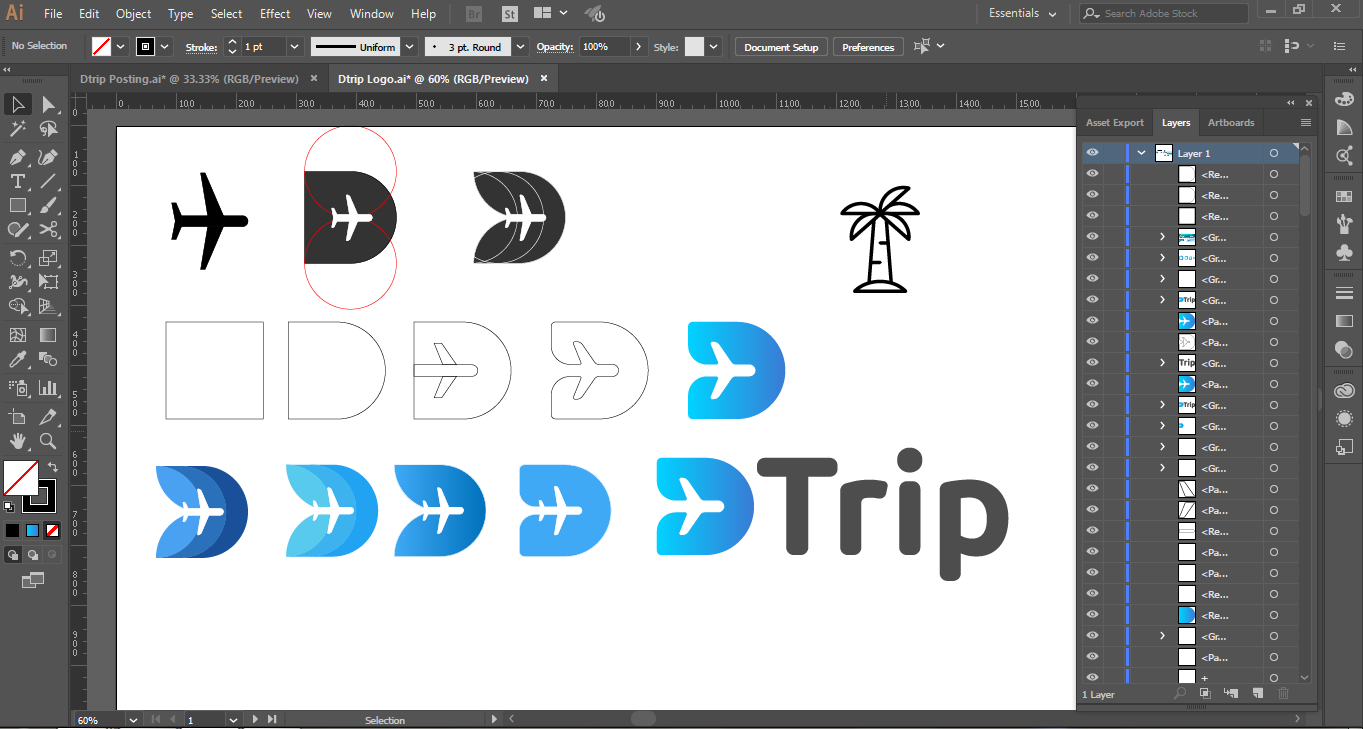Select the Hand tool

point(18,441)
